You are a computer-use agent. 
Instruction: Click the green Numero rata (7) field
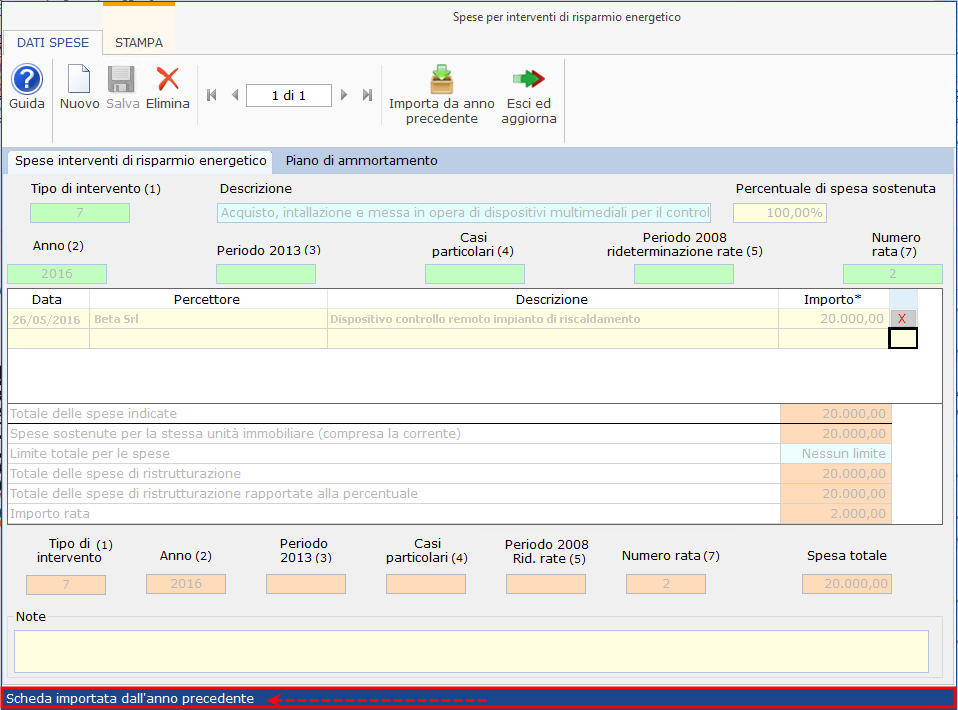(893, 274)
